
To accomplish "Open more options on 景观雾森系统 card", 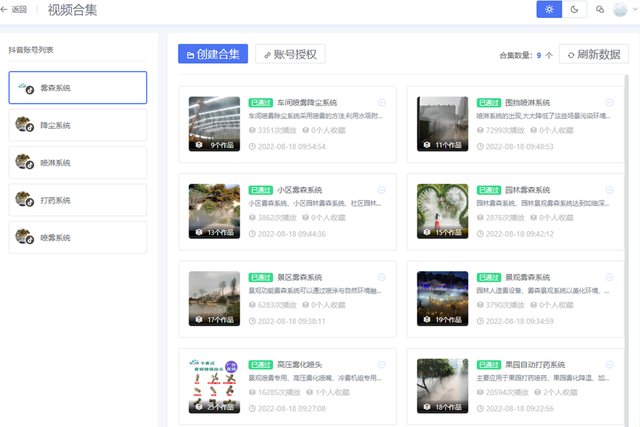I will pyautogui.click(x=610, y=277).
